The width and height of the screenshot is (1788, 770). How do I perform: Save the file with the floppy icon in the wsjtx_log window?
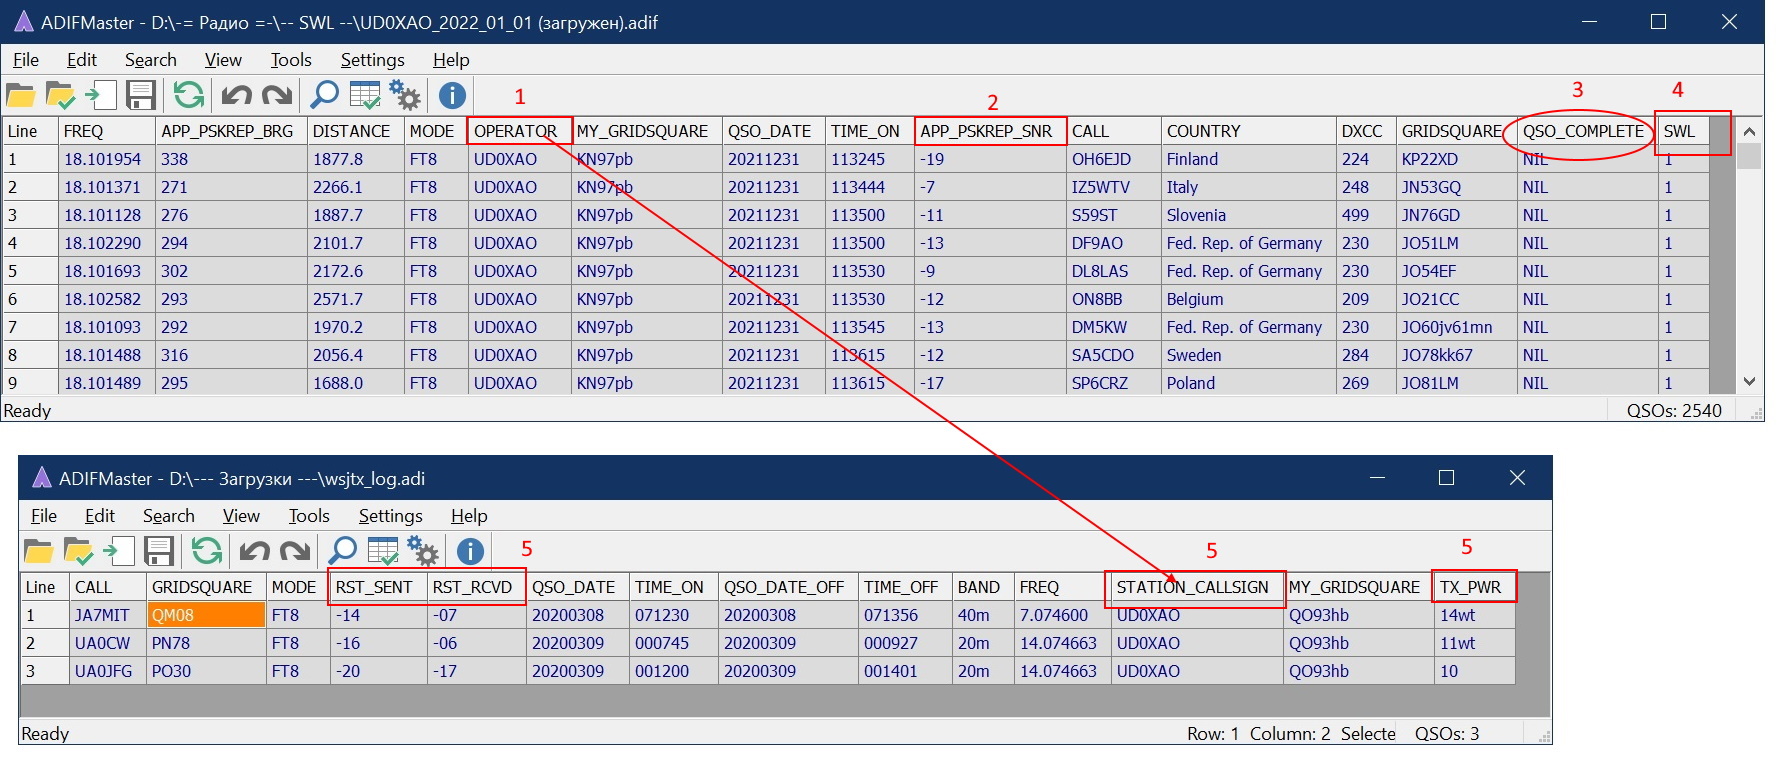(159, 551)
